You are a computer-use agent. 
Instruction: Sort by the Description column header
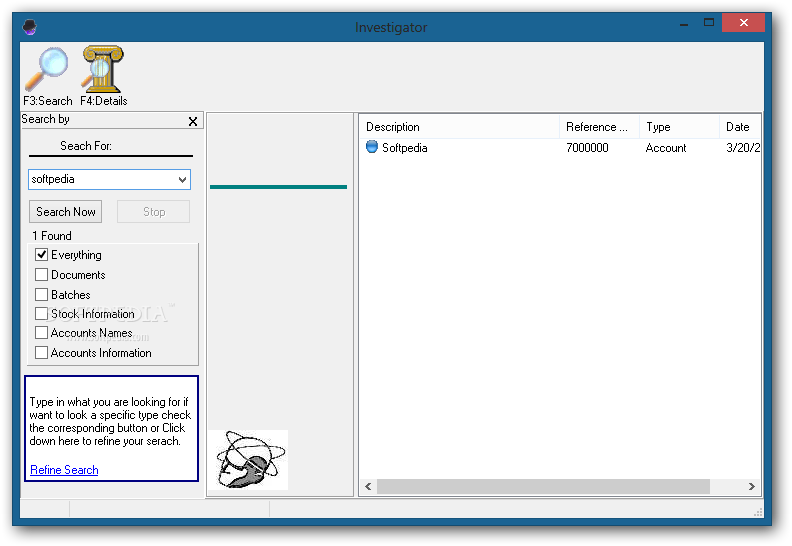[459, 127]
